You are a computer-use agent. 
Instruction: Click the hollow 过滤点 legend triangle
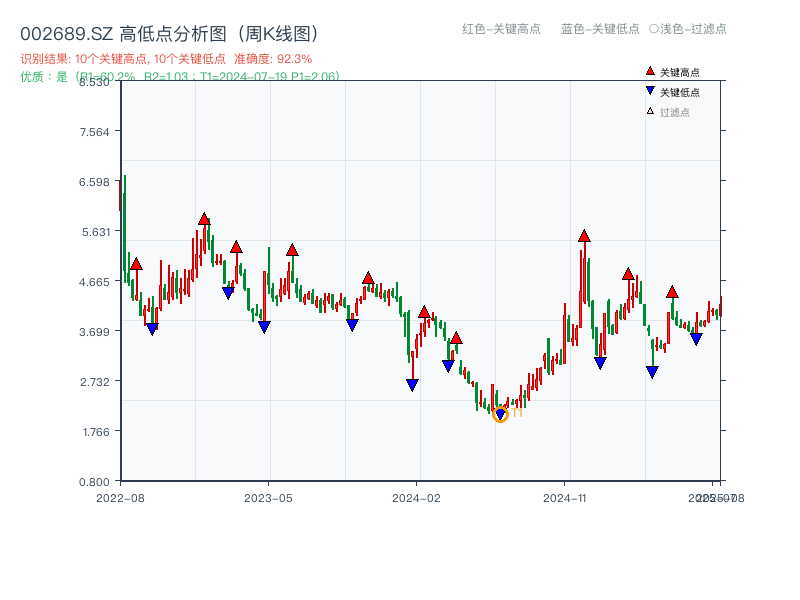[x=650, y=111]
